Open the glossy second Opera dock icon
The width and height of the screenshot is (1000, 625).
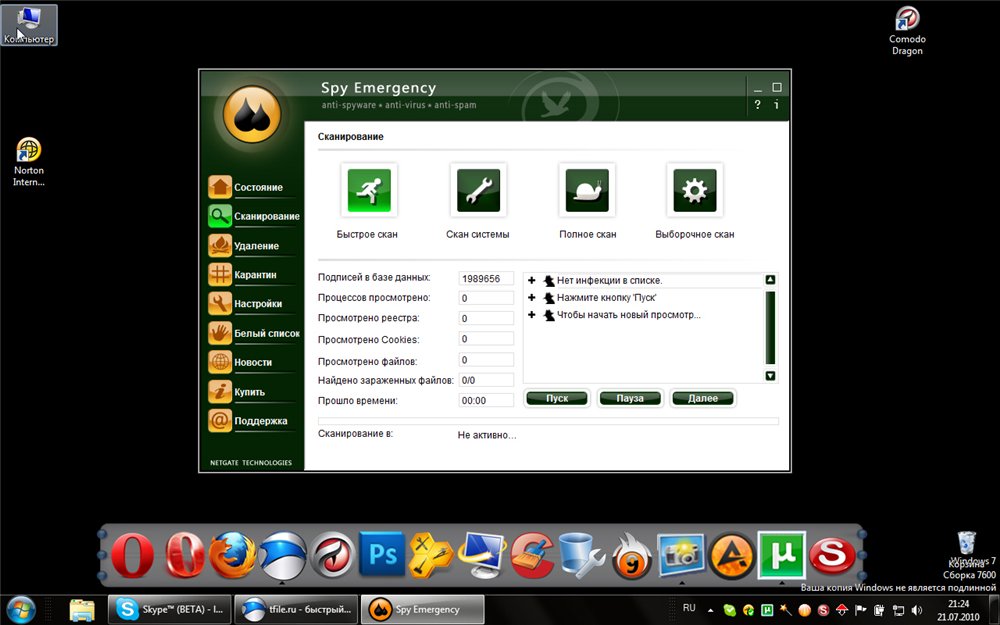[185, 555]
